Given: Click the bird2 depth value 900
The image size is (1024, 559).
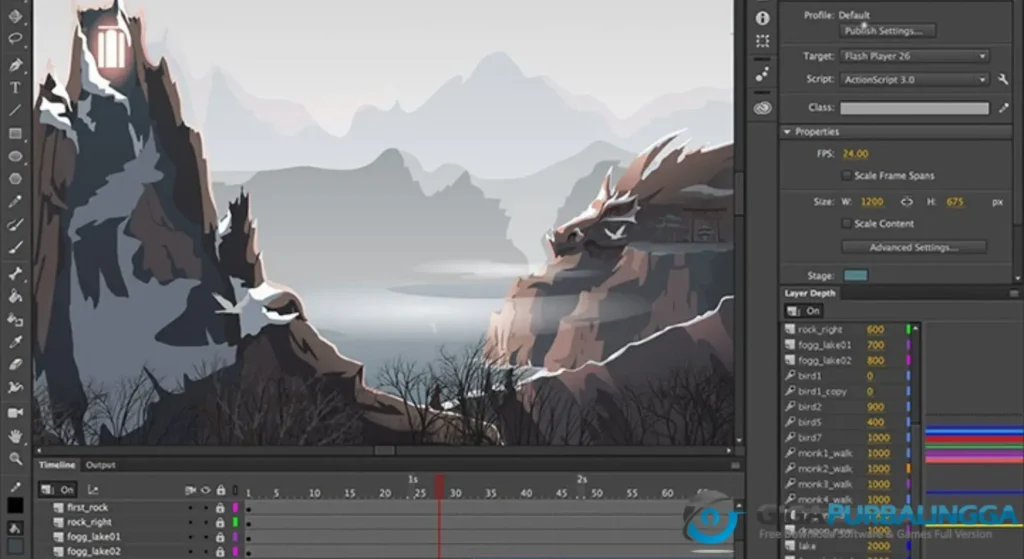Looking at the screenshot, I should pos(875,407).
